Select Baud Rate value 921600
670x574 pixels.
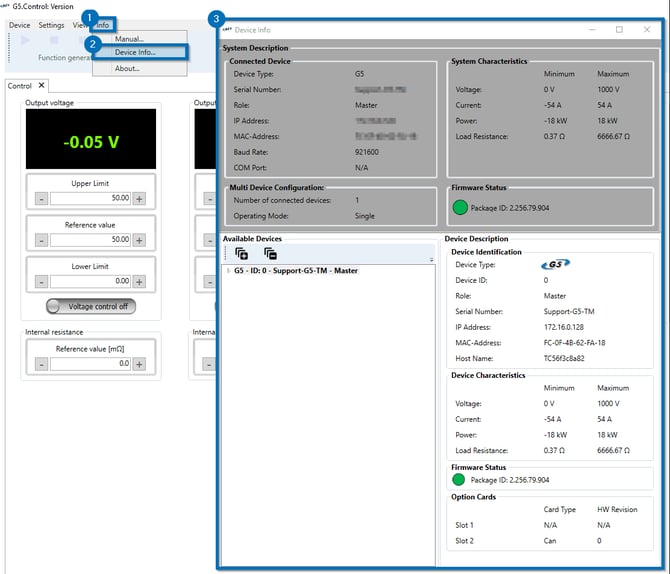tap(367, 152)
